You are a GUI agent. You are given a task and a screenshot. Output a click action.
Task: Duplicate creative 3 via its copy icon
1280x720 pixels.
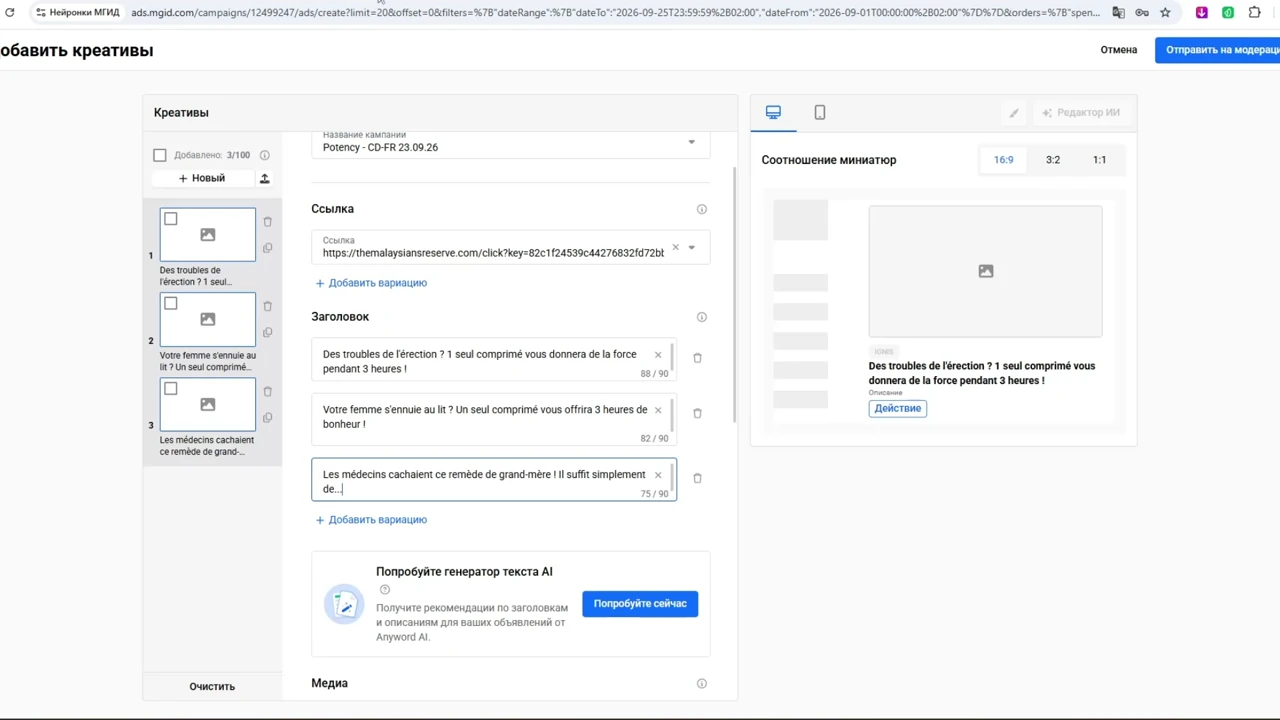pyautogui.click(x=267, y=418)
